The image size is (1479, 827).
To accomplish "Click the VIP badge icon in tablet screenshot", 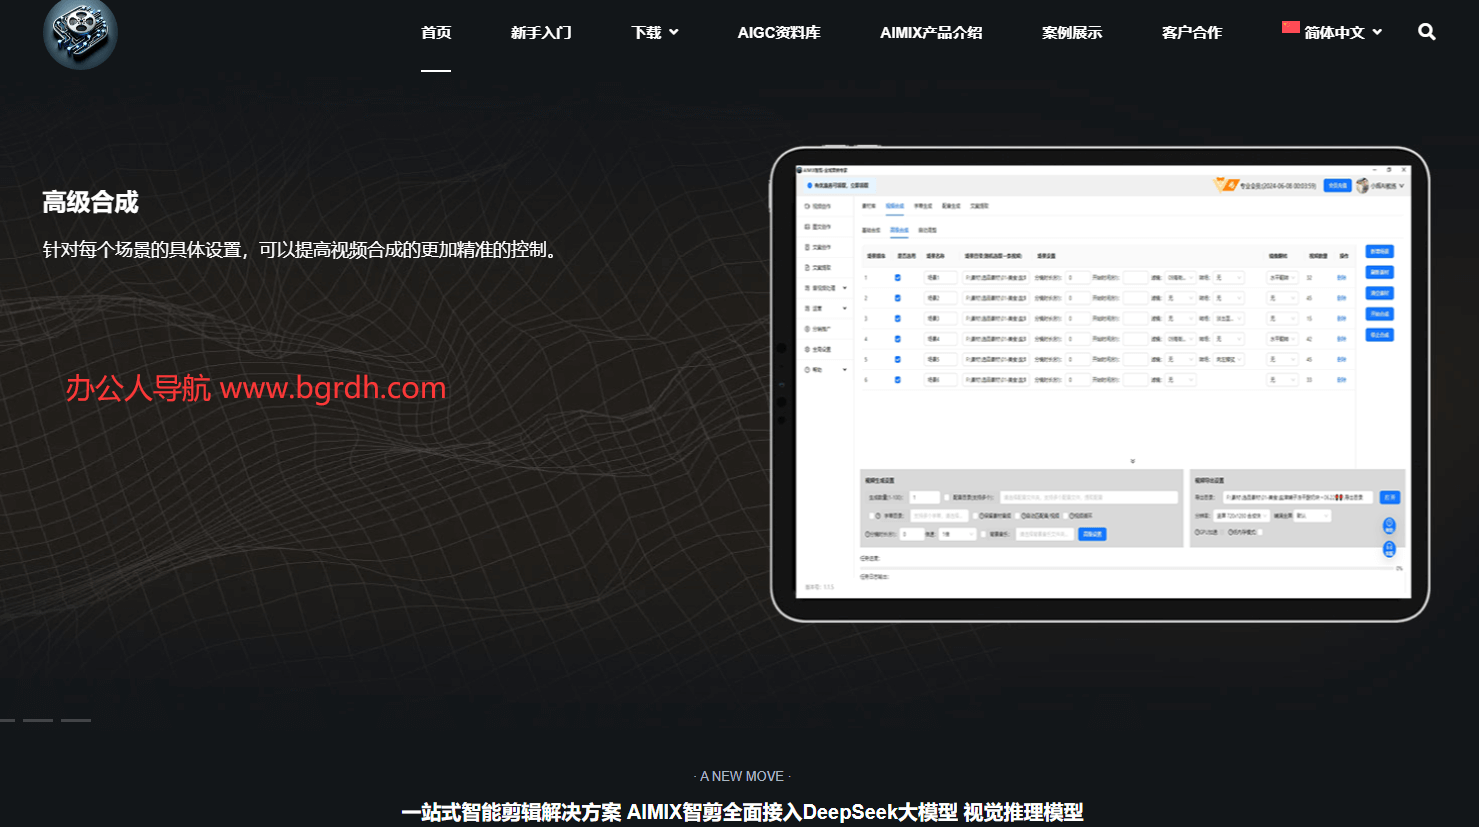I will tap(1225, 185).
